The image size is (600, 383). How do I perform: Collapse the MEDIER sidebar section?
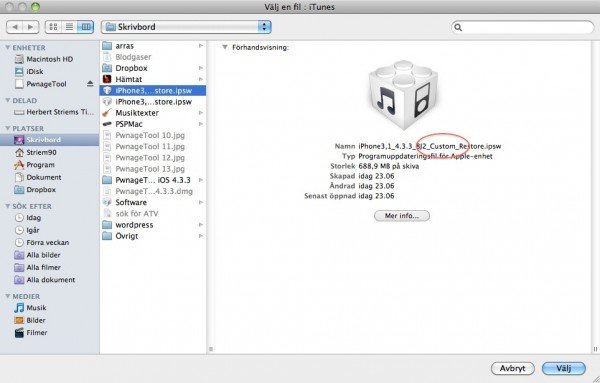pyautogui.click(x=8, y=296)
